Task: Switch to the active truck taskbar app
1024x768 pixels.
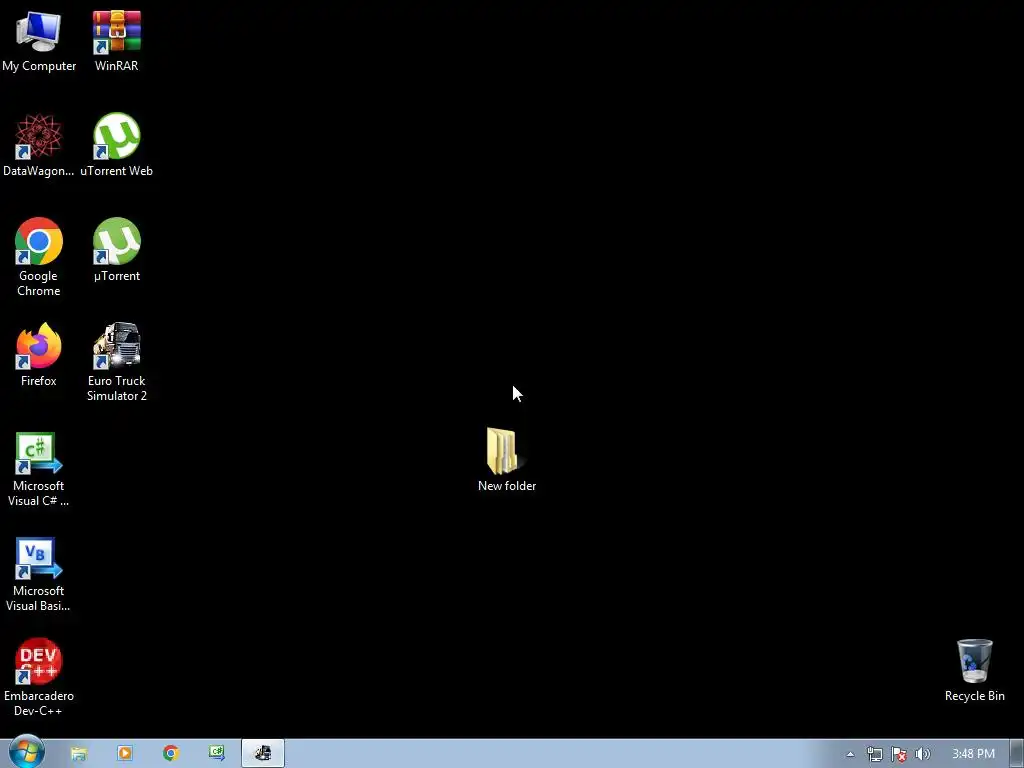Action: click(x=263, y=754)
